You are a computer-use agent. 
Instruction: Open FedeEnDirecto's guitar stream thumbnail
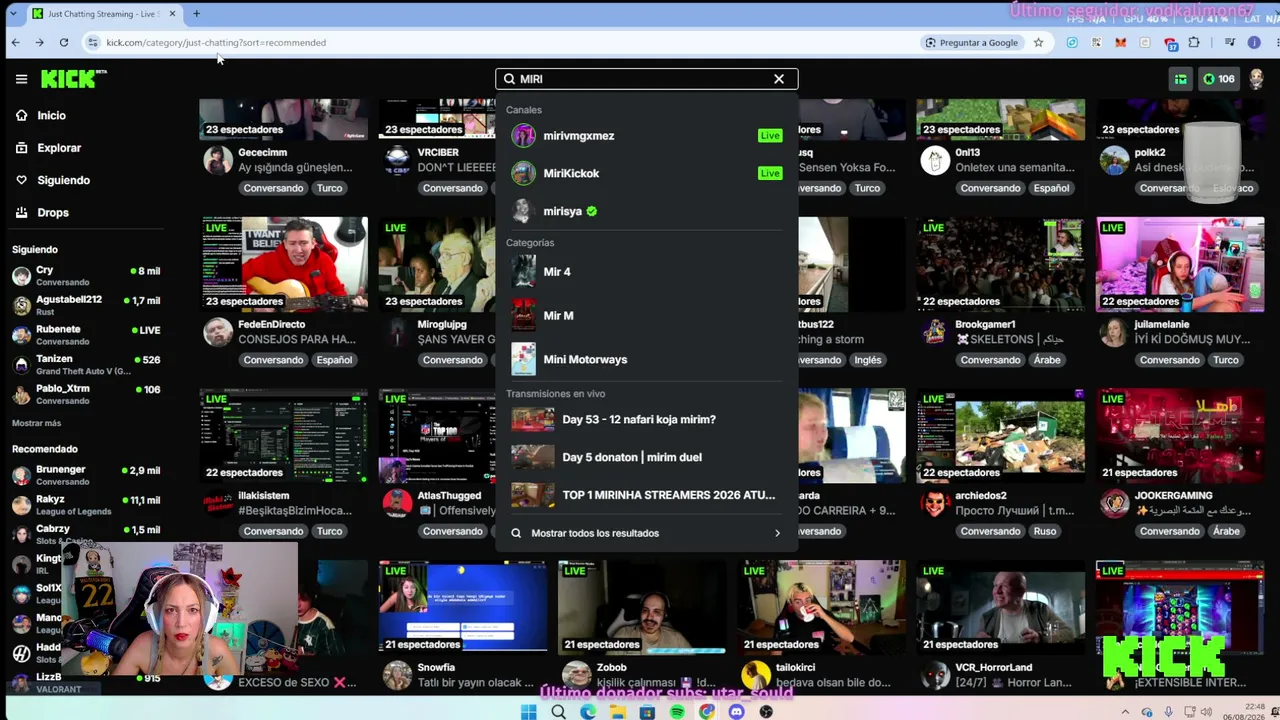tap(284, 264)
